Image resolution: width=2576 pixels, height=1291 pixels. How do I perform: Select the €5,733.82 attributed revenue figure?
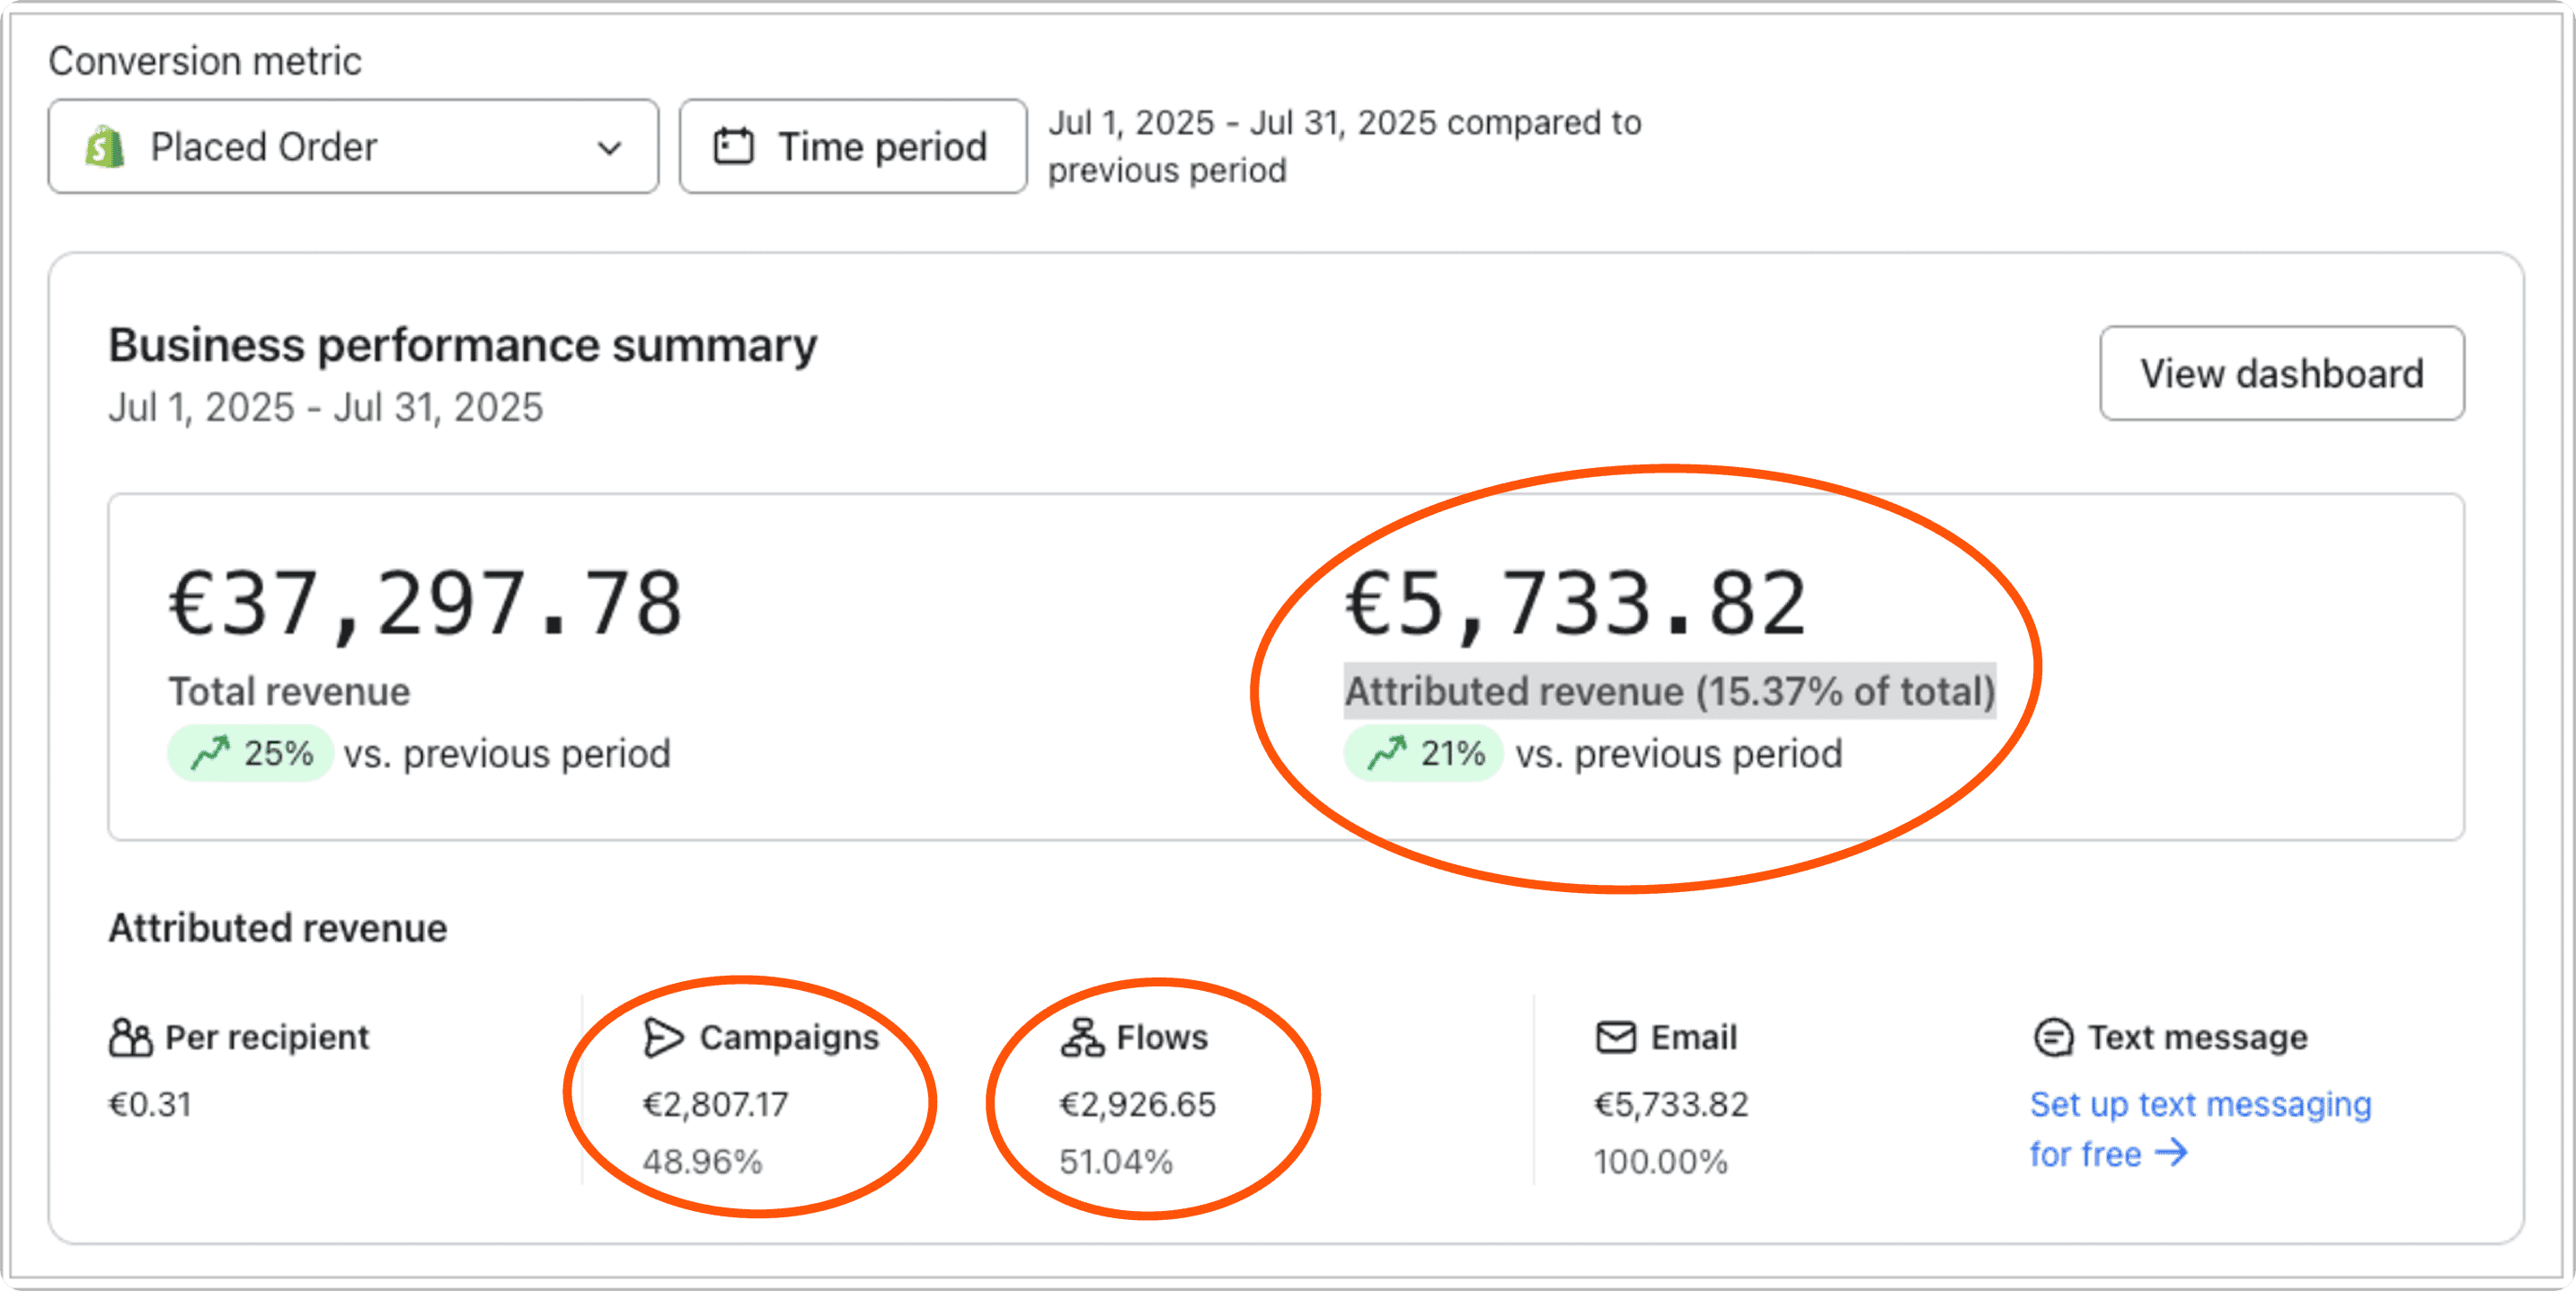tap(1575, 604)
